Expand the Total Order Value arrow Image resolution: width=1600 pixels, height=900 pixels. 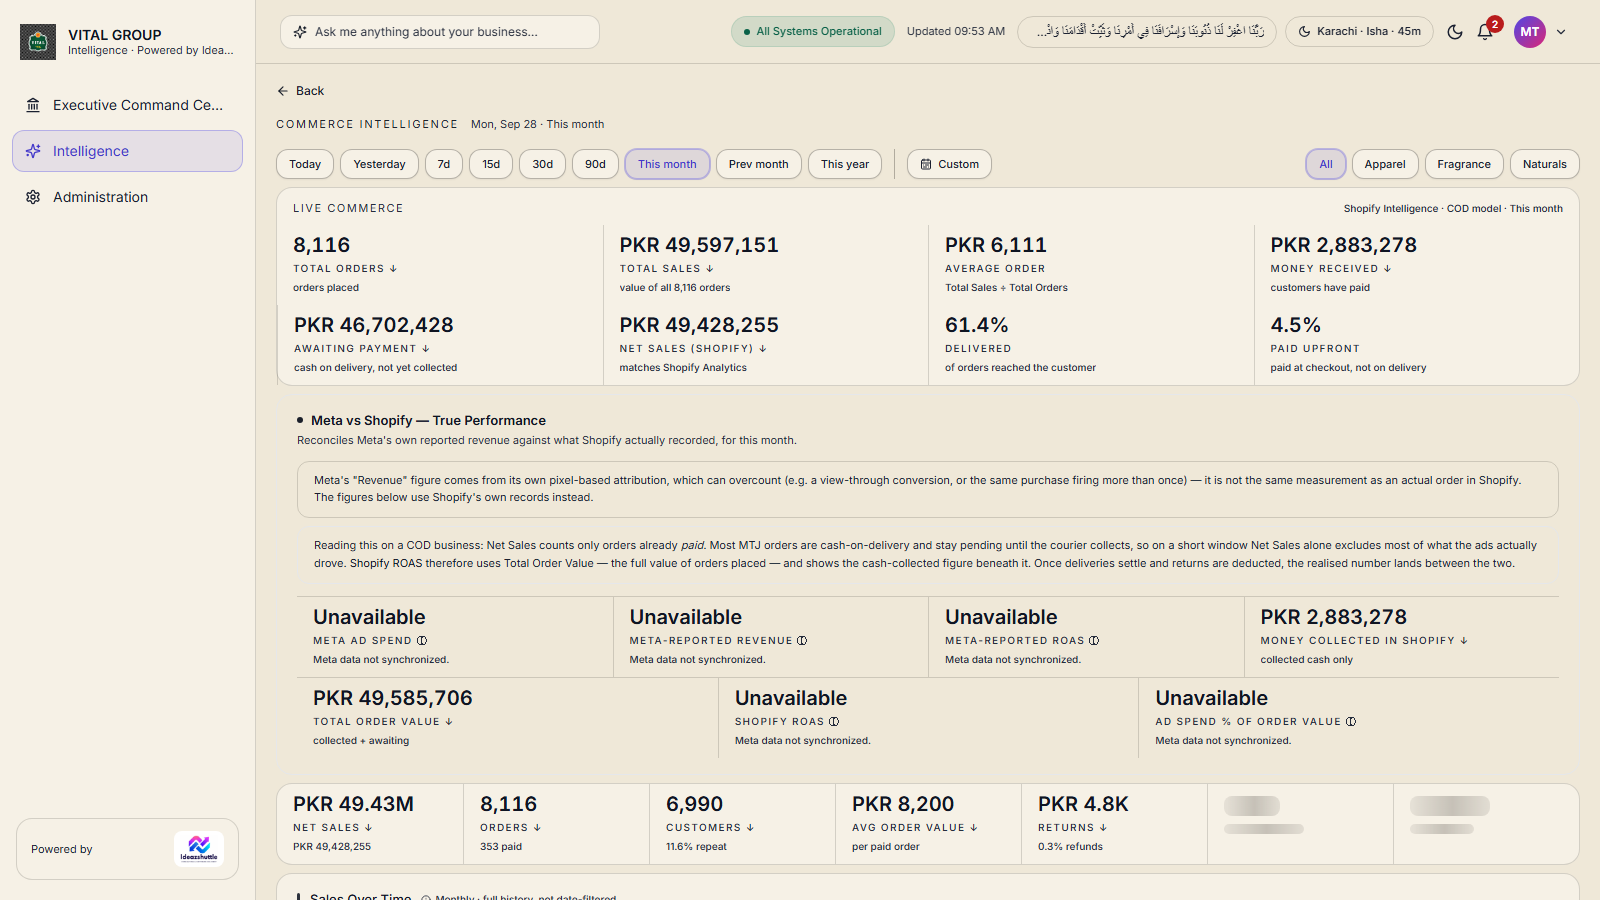(x=449, y=722)
